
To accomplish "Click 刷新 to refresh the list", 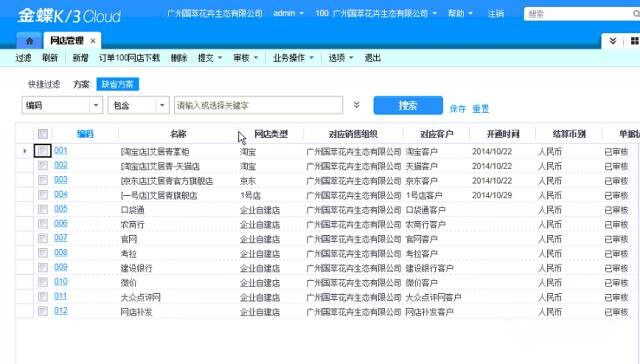I will coord(50,58).
